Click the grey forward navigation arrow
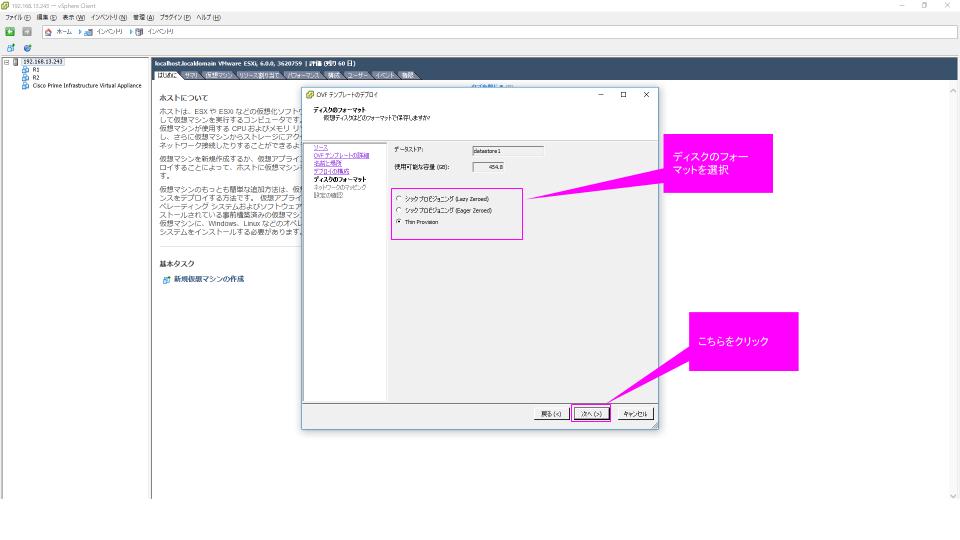This screenshot has width=960, height=540. [27, 31]
